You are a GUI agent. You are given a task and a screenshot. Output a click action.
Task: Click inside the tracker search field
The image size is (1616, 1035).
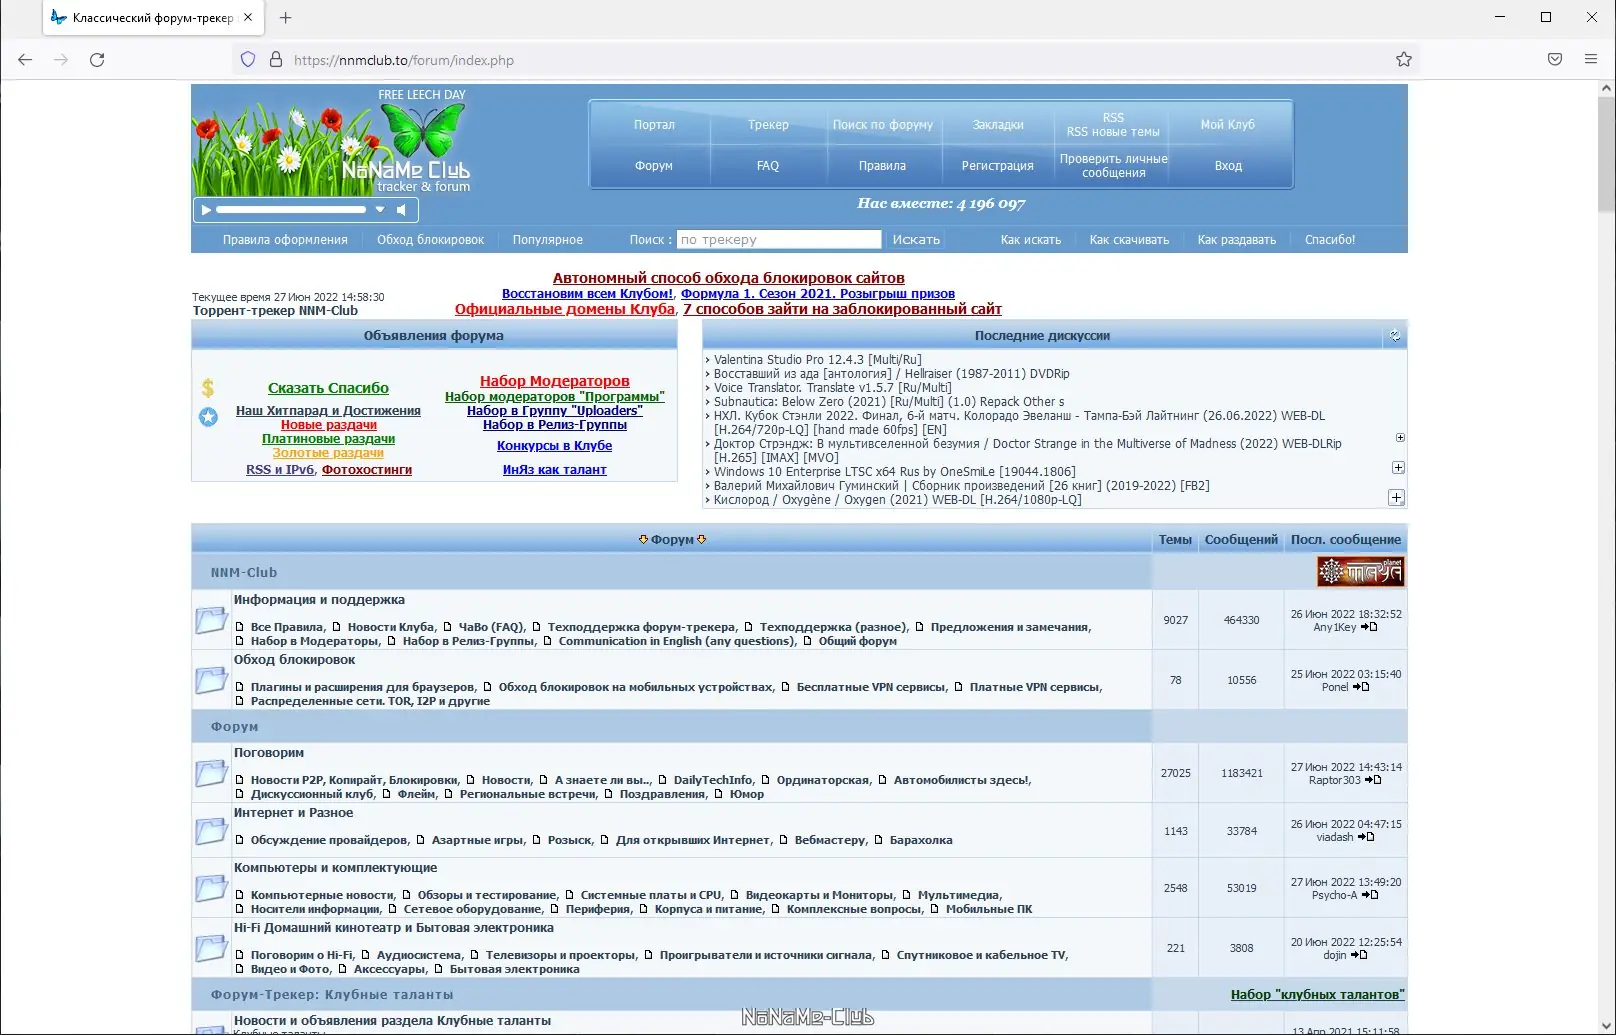pos(779,239)
